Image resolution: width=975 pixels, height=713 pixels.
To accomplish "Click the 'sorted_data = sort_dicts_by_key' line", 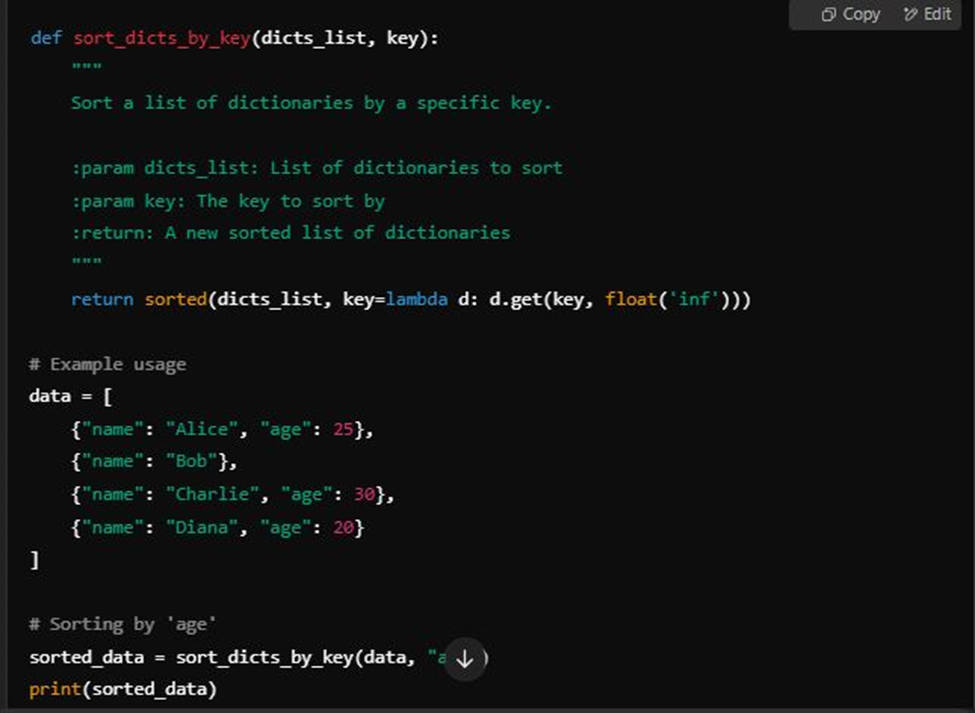I will (x=259, y=658).
